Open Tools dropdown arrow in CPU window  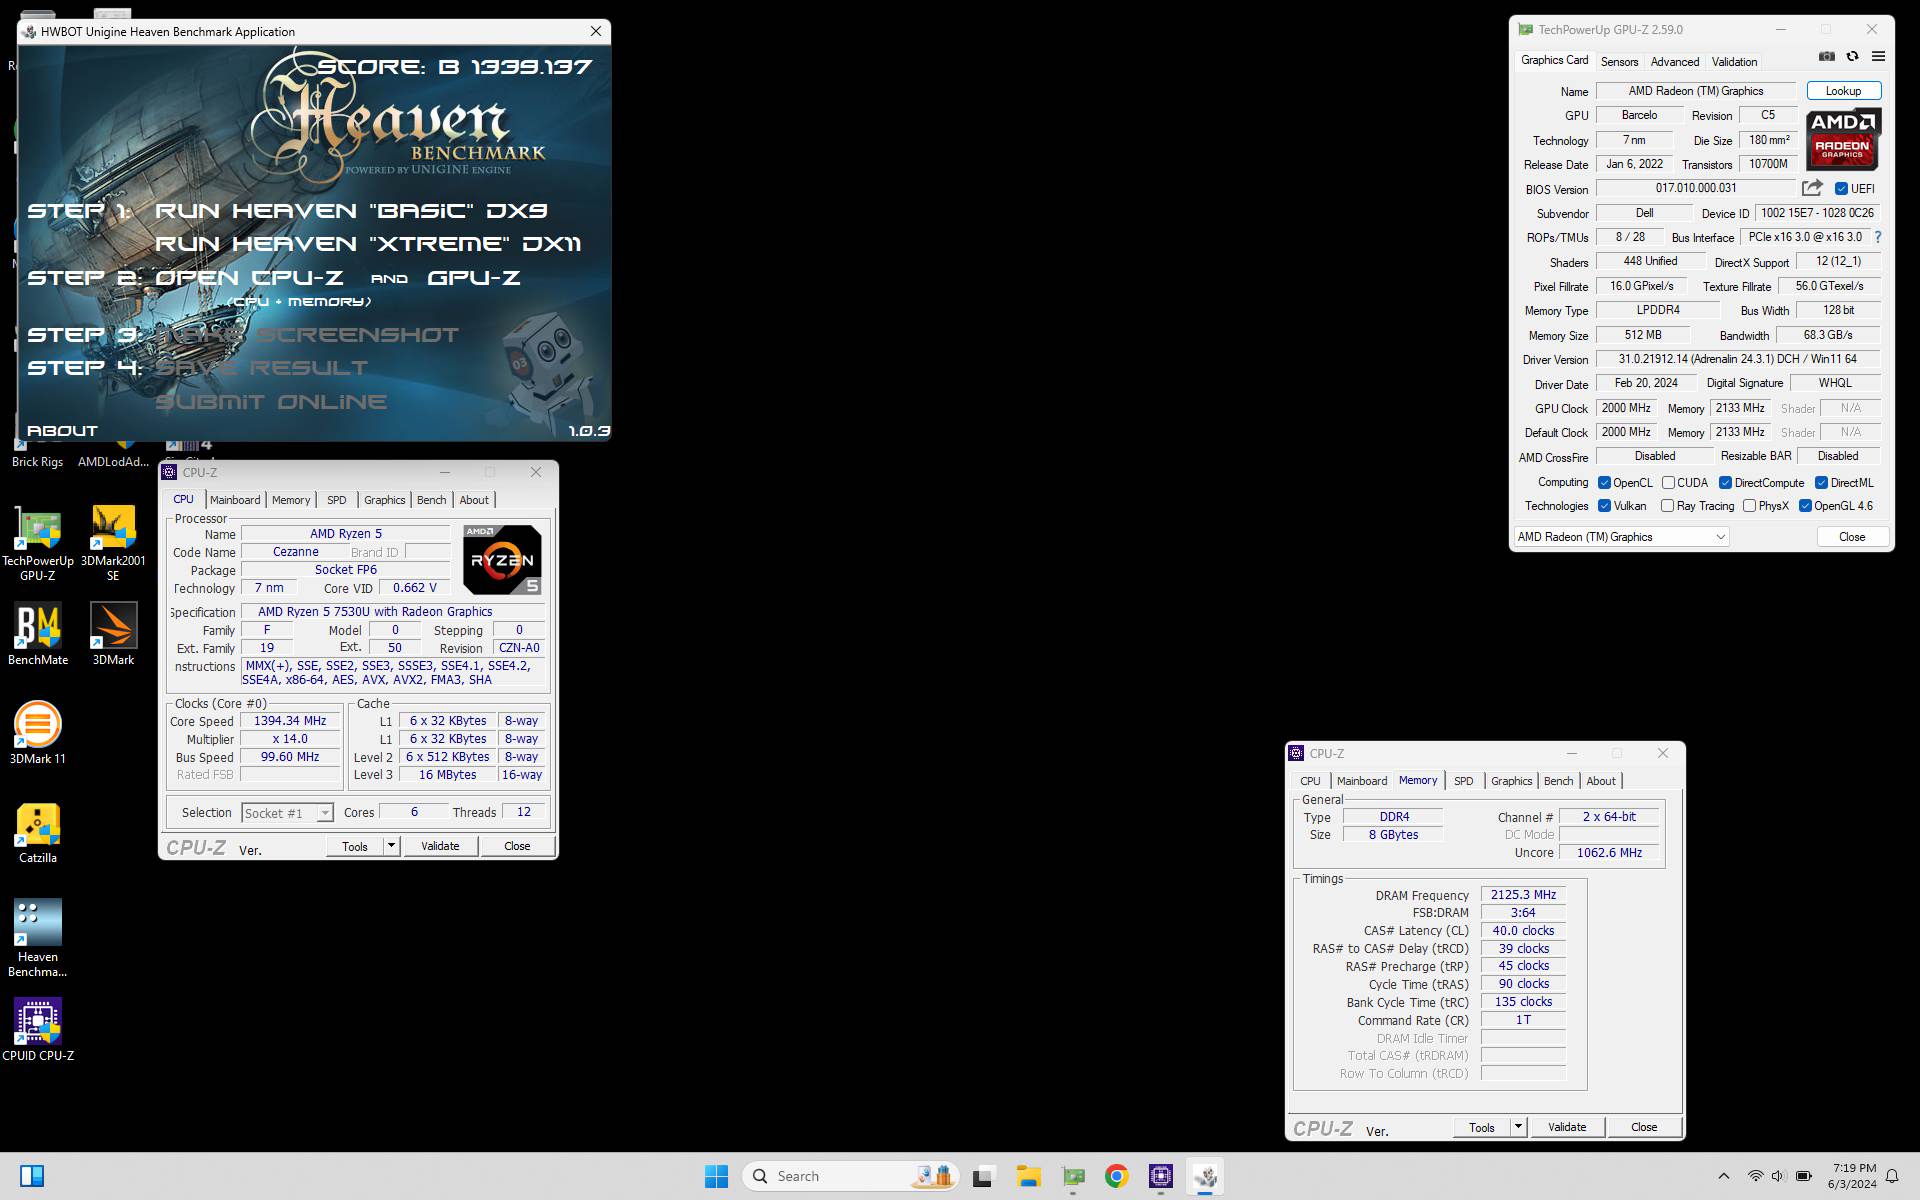click(392, 846)
